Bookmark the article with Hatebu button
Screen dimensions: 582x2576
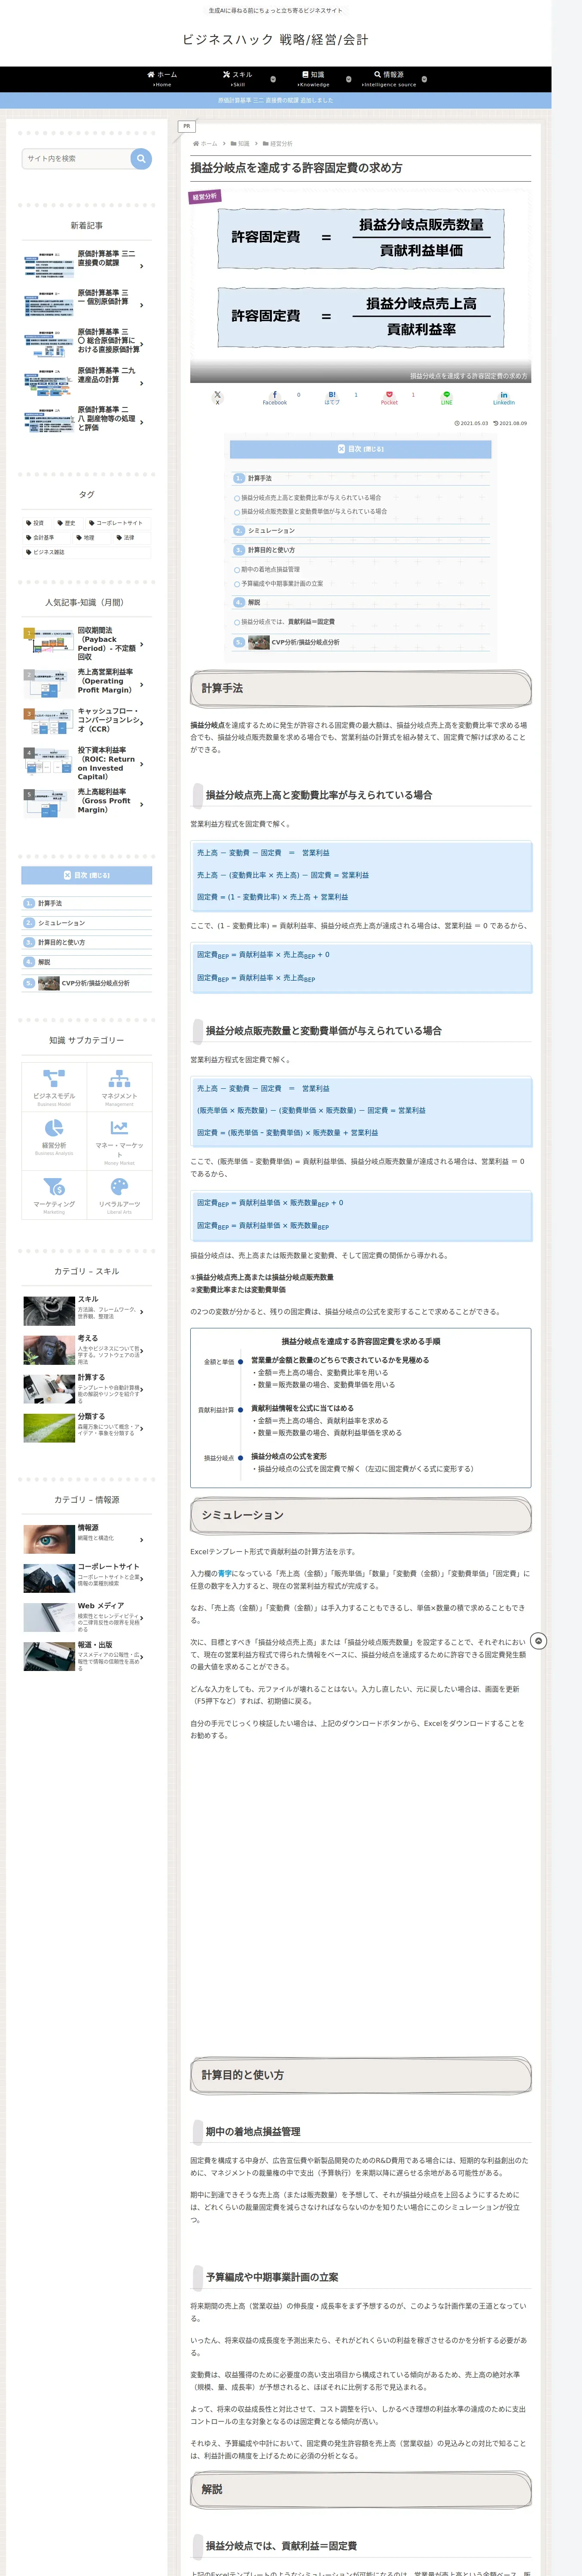click(x=331, y=397)
